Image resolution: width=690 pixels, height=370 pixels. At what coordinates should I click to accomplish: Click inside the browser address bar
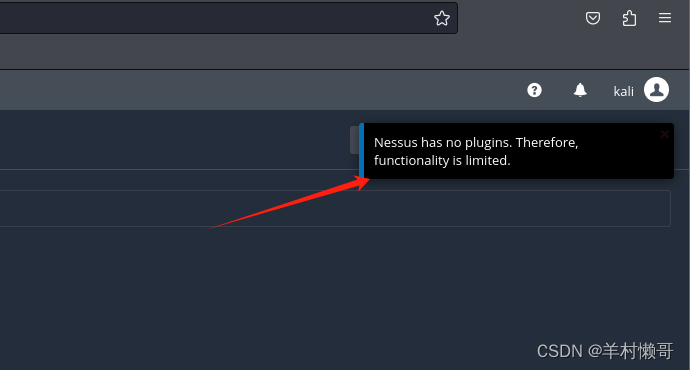coord(211,18)
